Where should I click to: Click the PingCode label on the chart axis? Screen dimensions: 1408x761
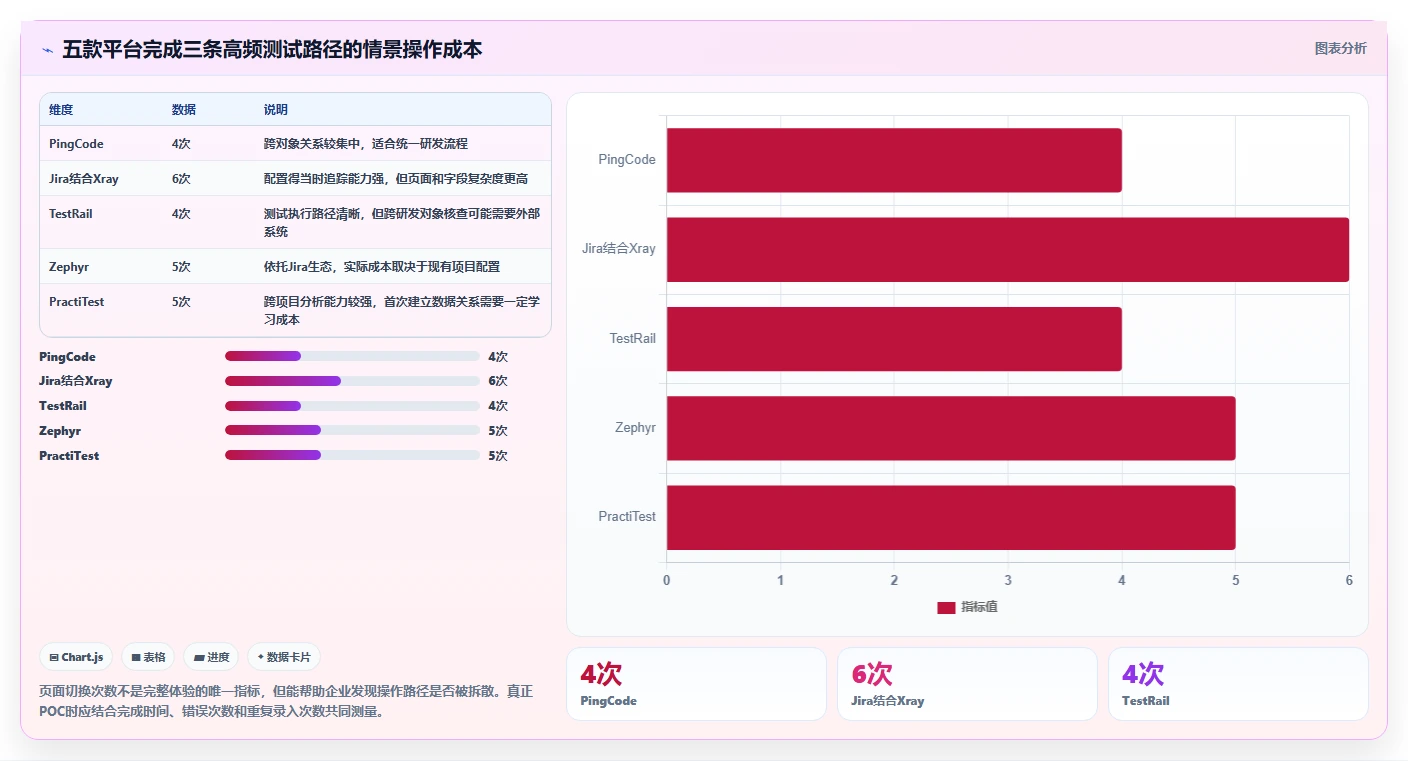(627, 160)
